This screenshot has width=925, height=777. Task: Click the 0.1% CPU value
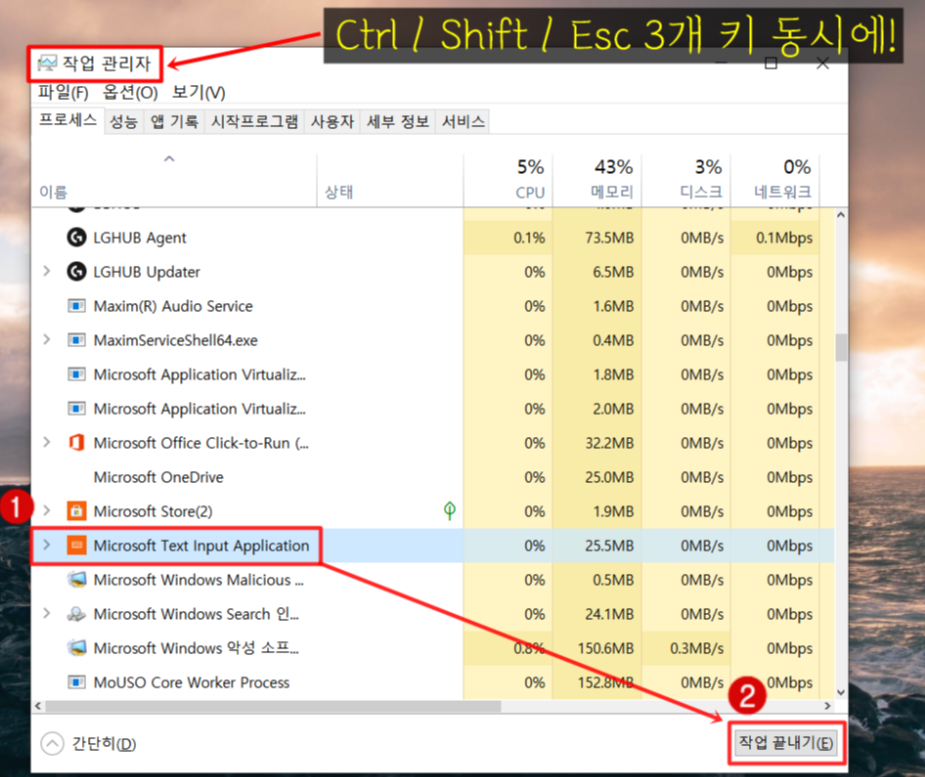(x=529, y=238)
